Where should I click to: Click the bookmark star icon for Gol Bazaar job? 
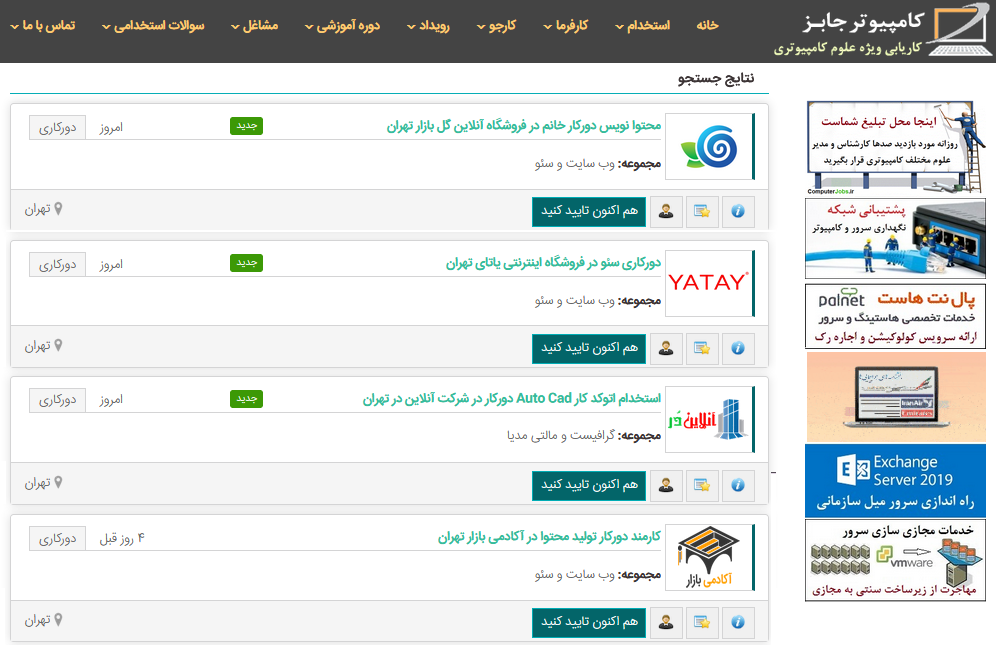point(702,212)
